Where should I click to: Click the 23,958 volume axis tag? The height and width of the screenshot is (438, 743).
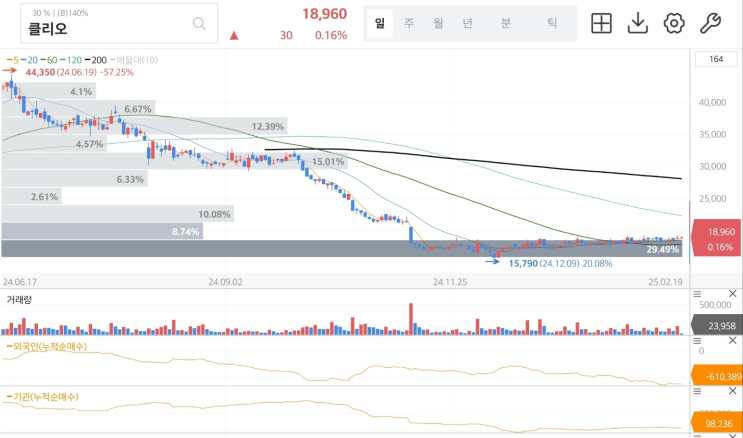pos(717,325)
